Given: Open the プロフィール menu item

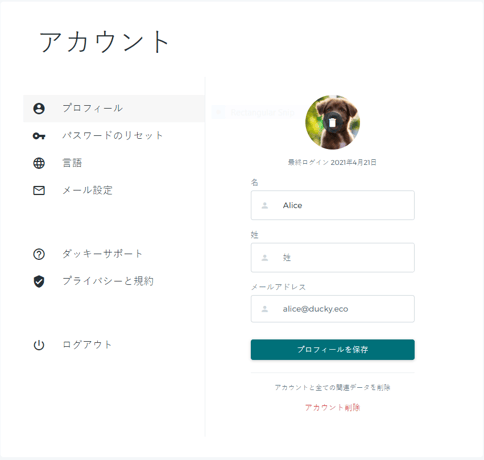Looking at the screenshot, I should tap(114, 108).
